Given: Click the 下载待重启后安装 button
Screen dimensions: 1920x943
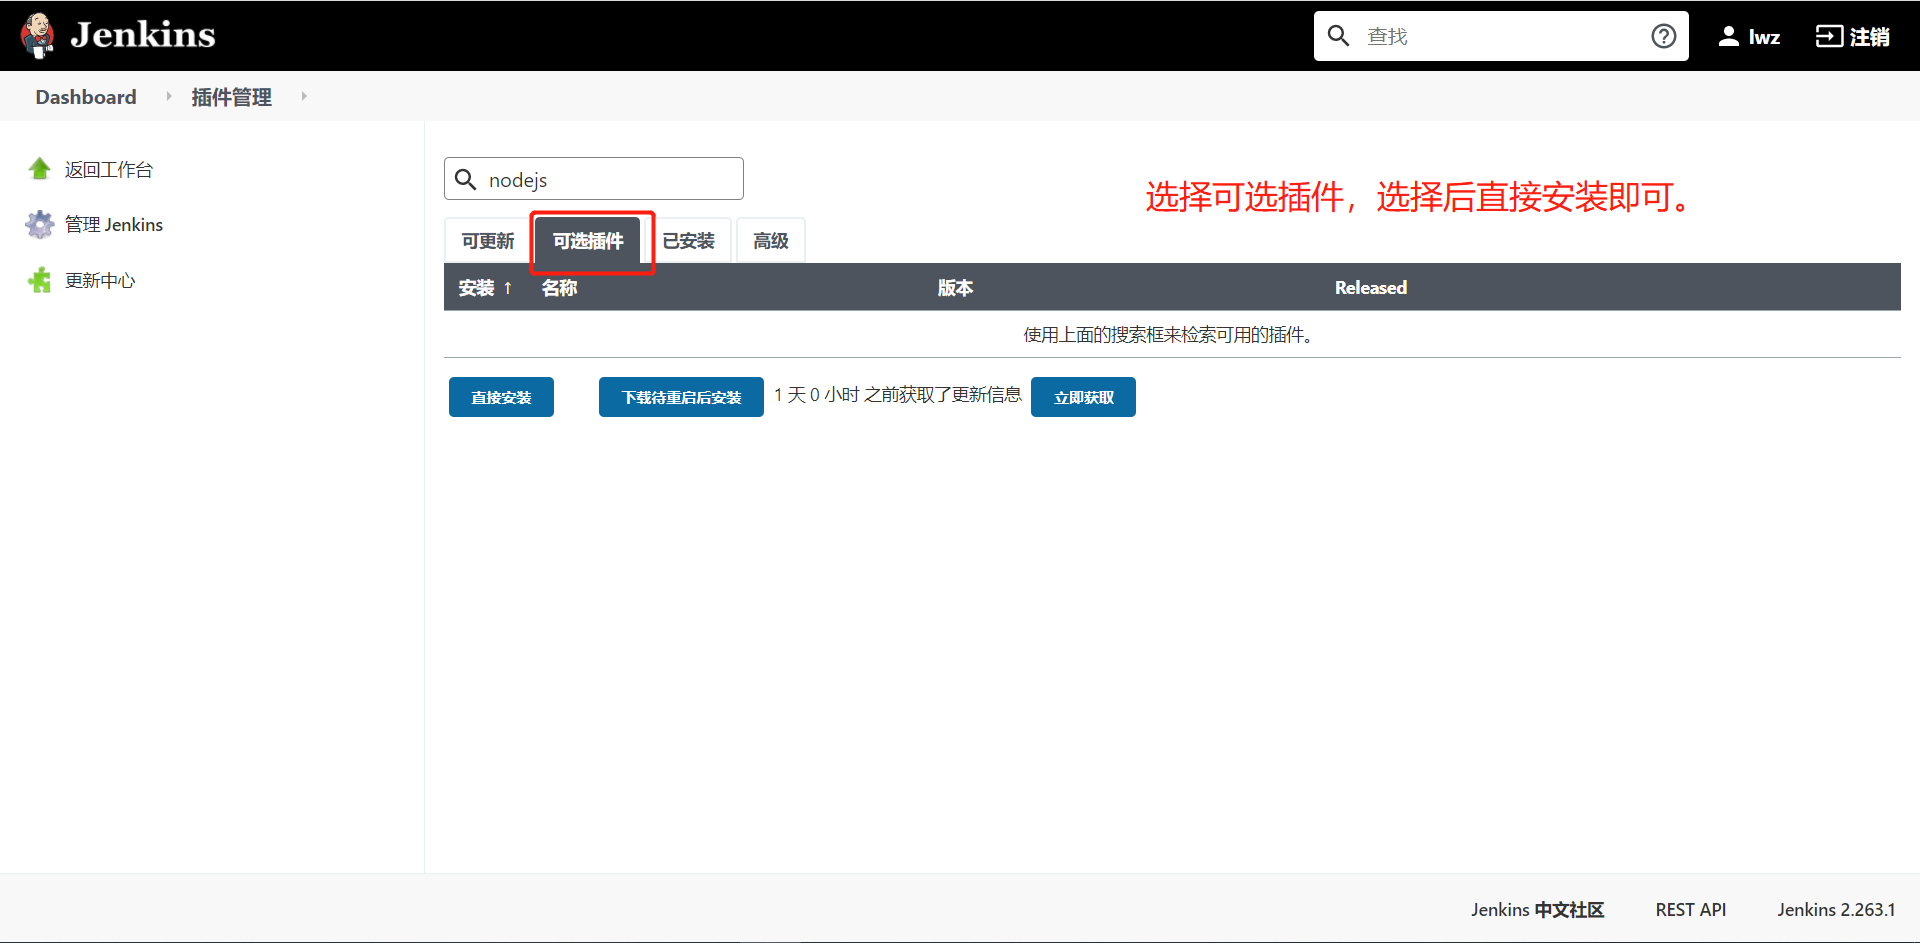Looking at the screenshot, I should (x=681, y=397).
